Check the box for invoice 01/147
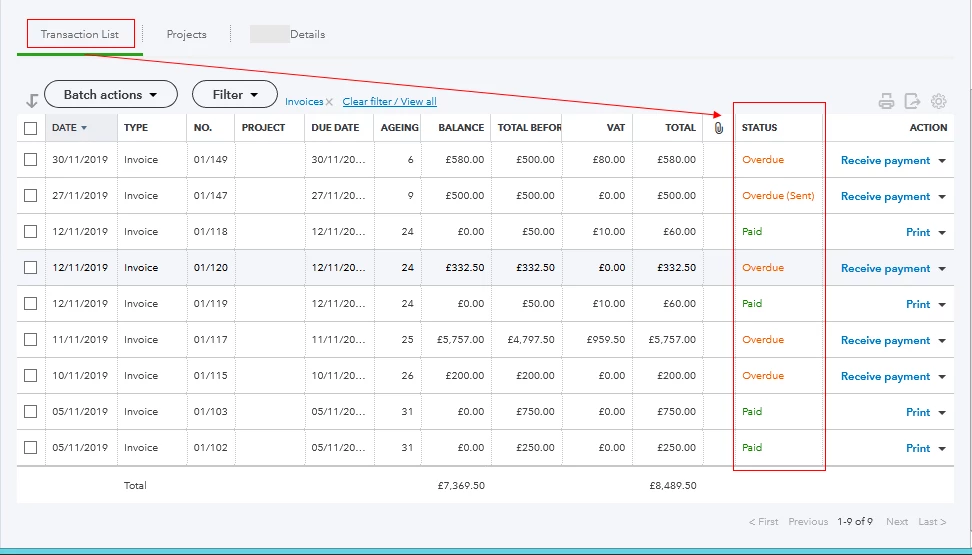 30,195
